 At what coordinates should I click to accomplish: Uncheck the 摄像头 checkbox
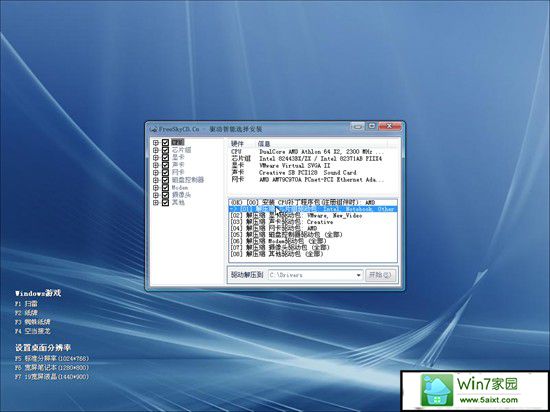point(166,195)
